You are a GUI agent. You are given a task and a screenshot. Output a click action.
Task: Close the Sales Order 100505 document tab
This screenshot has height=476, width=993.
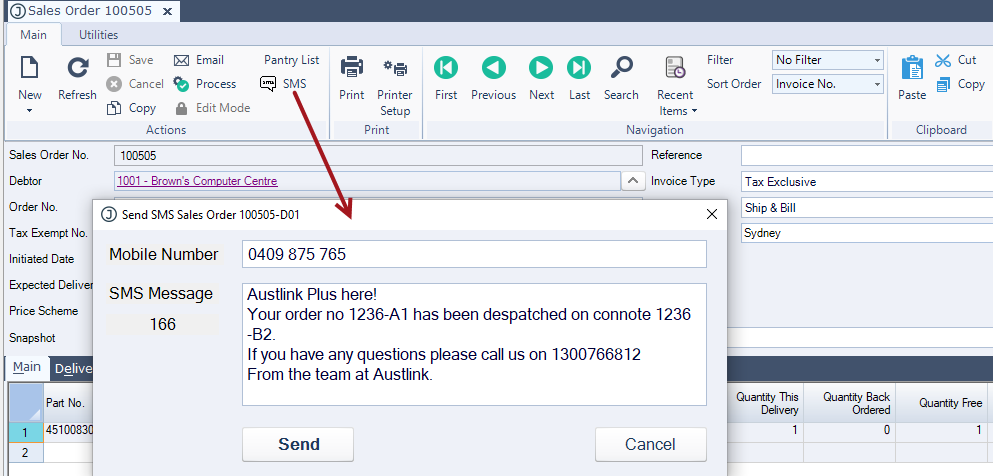(x=167, y=11)
